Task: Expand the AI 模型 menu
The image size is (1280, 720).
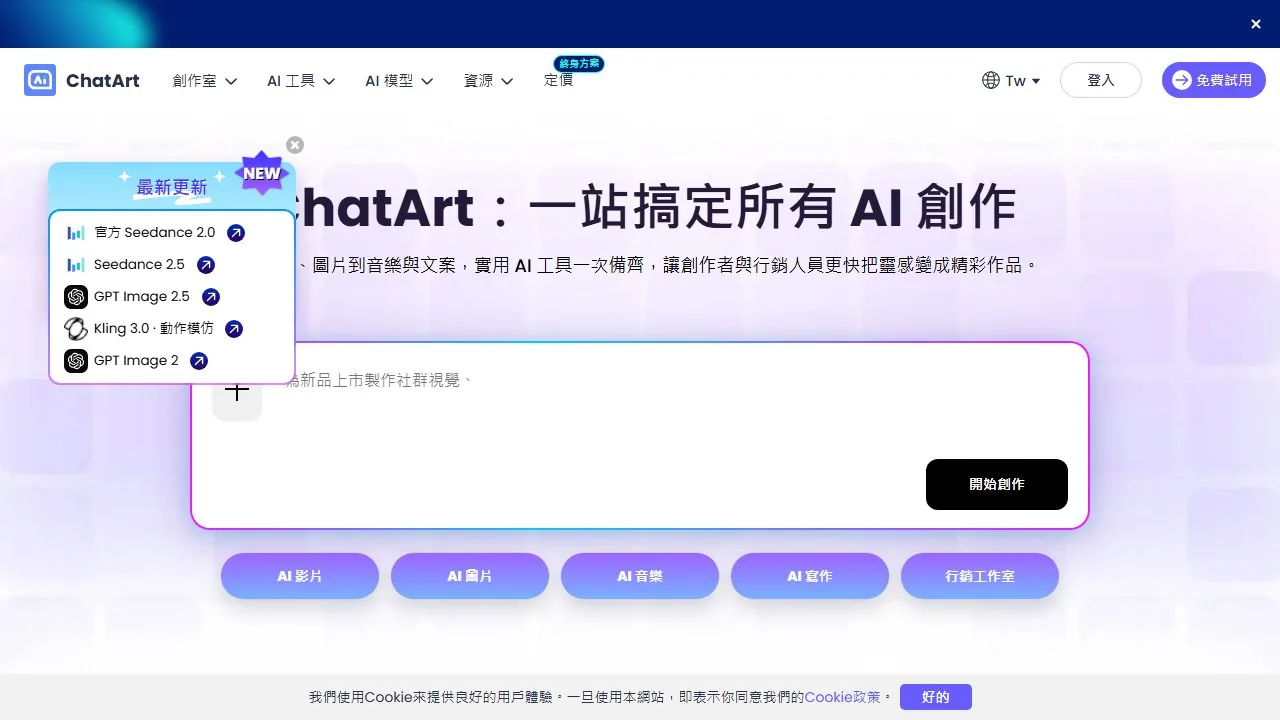Action: (x=399, y=81)
